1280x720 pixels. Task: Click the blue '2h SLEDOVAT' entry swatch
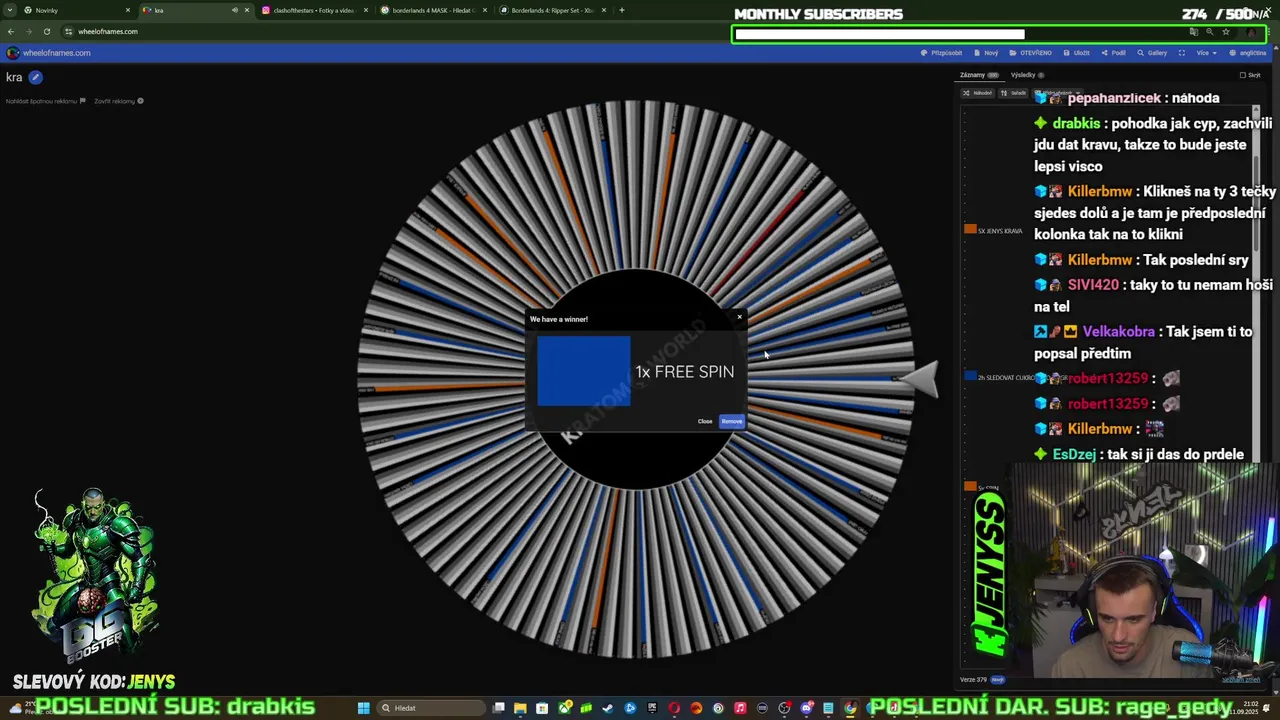click(970, 376)
